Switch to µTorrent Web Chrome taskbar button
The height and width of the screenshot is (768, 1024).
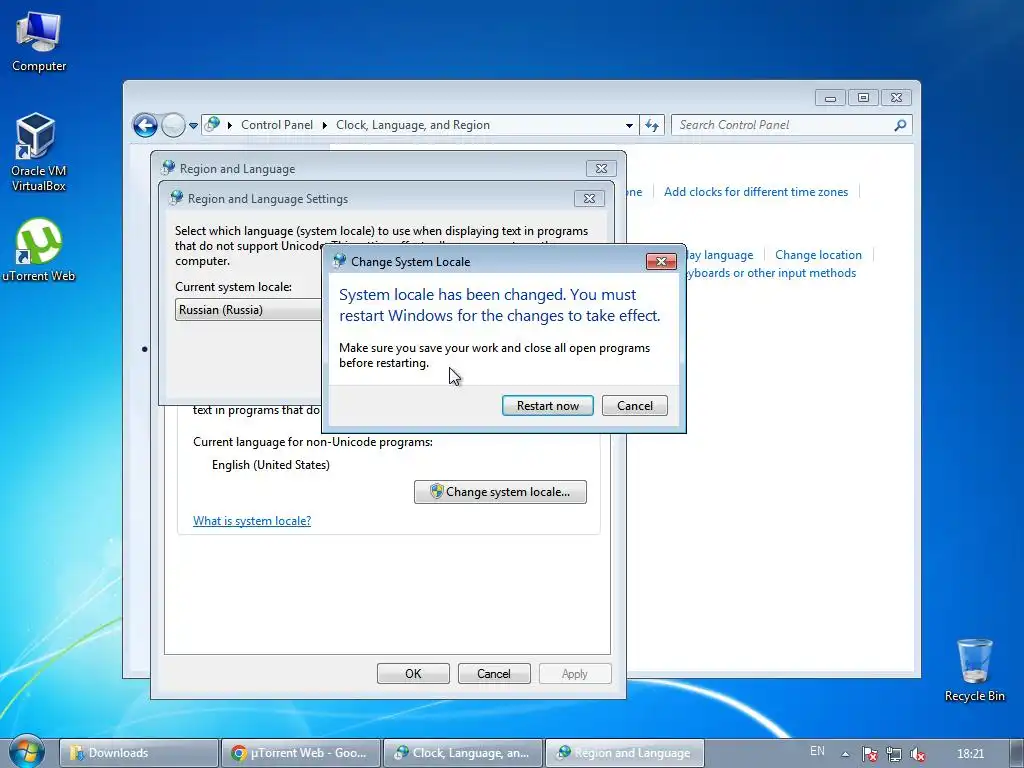point(300,753)
